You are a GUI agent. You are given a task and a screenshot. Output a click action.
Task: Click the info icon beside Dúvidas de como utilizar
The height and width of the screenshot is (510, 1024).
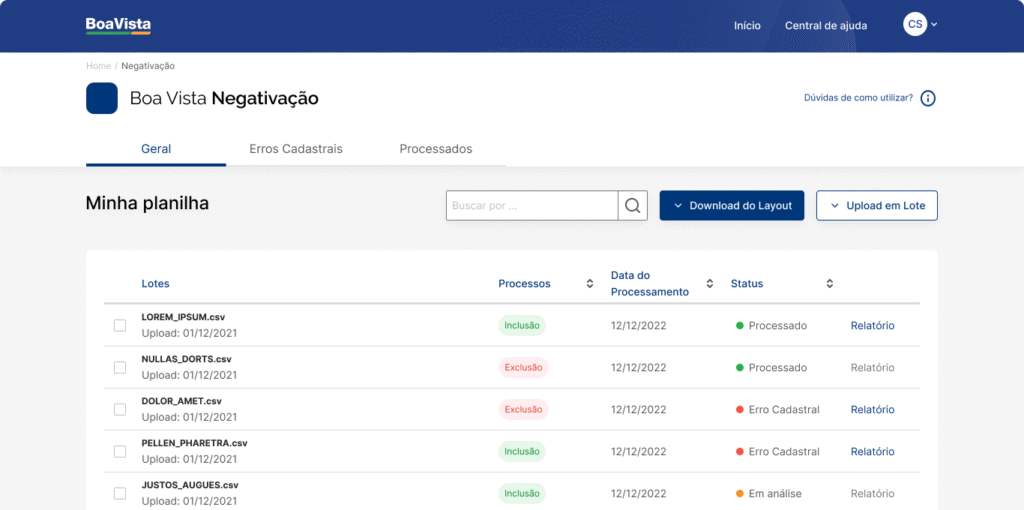(928, 98)
